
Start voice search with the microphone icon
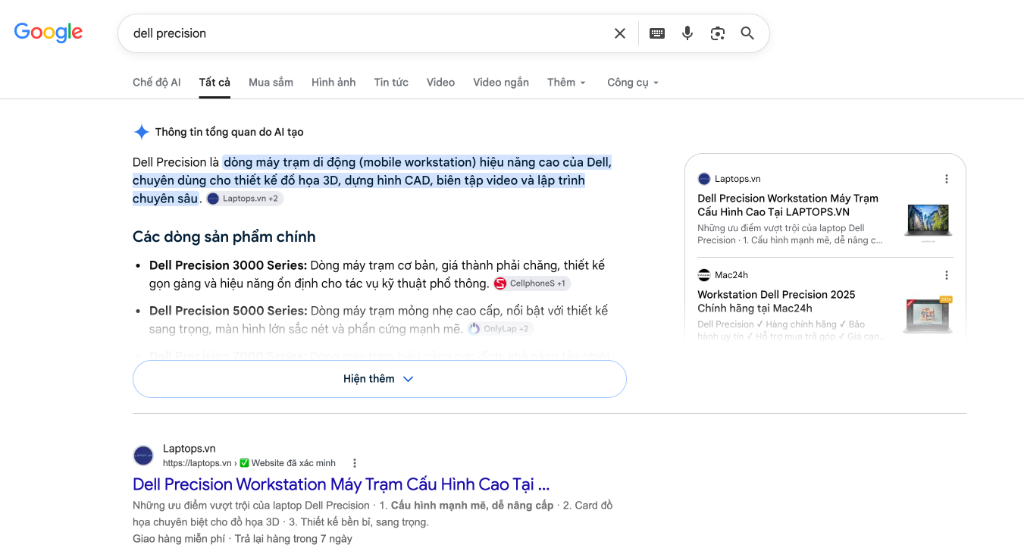687,33
